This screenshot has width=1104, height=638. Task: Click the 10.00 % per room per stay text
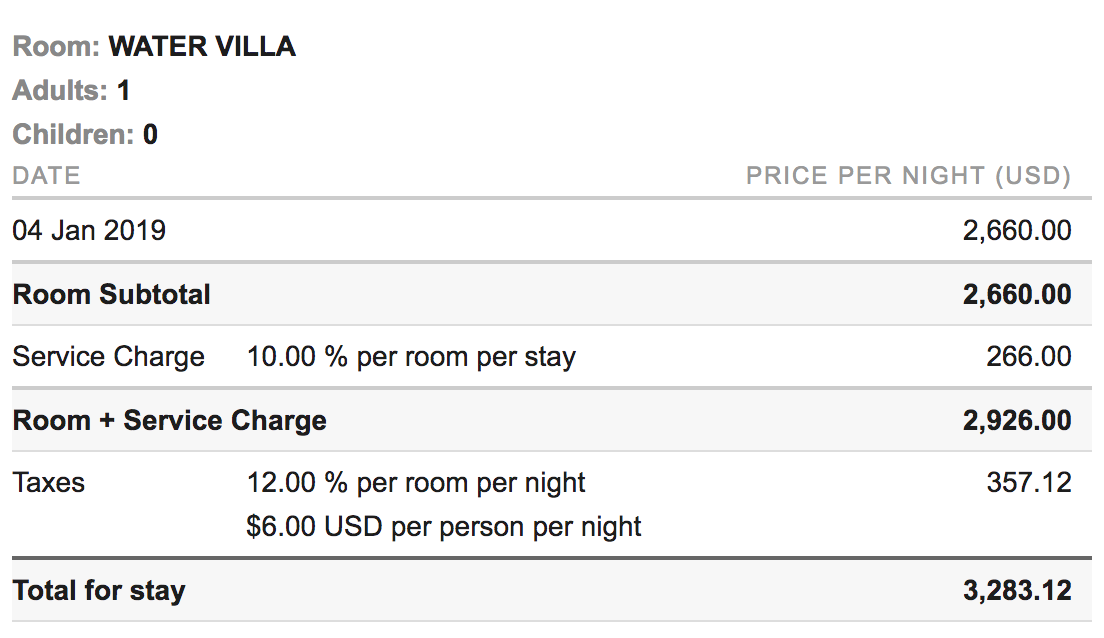pyautogui.click(x=411, y=357)
